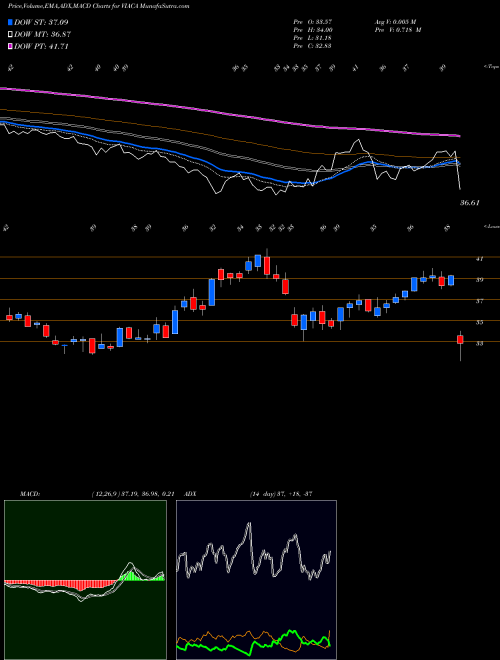Click the white DOW MT legend swatch
This screenshot has width=500, height=660.
pos(10,35)
